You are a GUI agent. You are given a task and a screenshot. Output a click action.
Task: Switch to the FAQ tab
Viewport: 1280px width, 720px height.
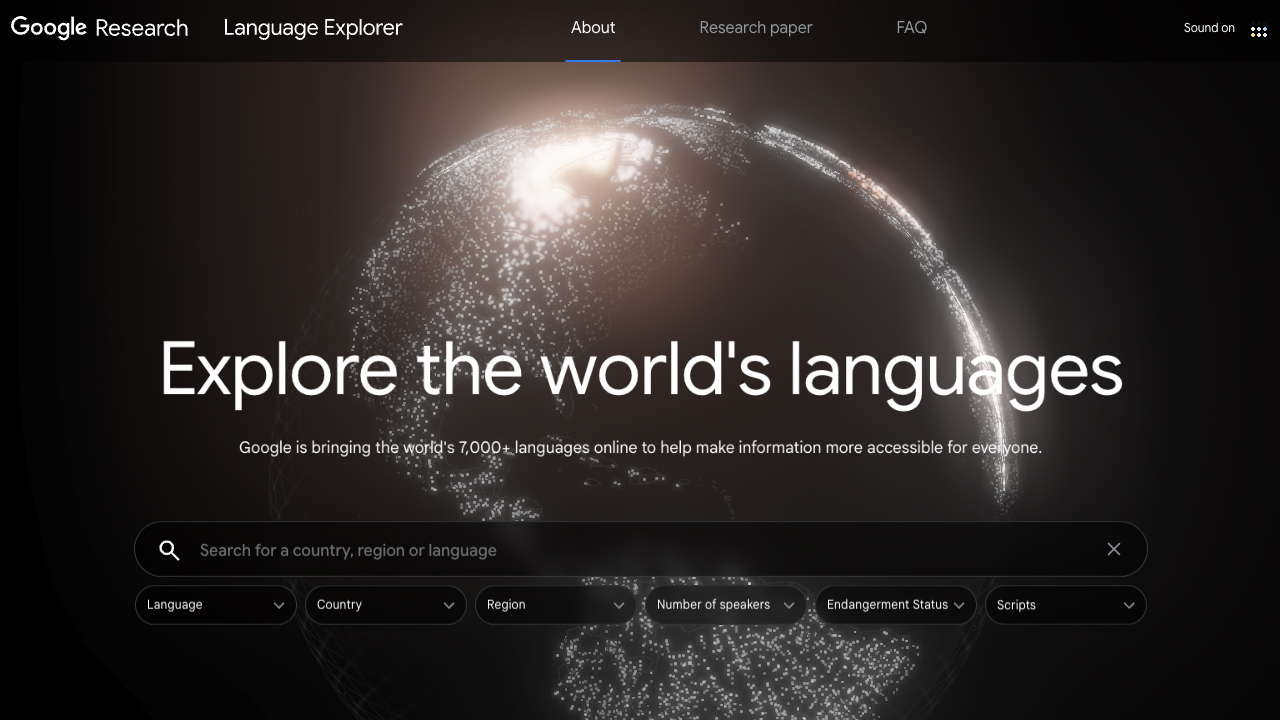tap(912, 28)
